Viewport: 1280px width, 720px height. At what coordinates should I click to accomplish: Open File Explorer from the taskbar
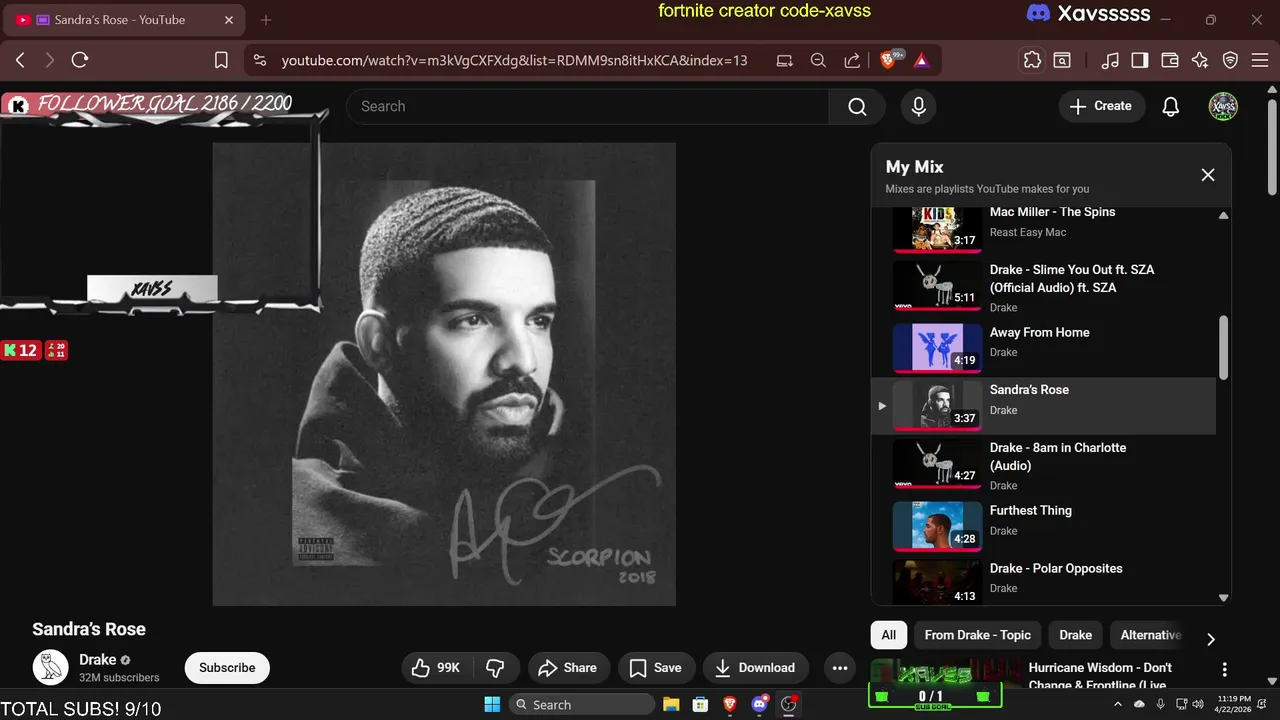[x=671, y=705]
